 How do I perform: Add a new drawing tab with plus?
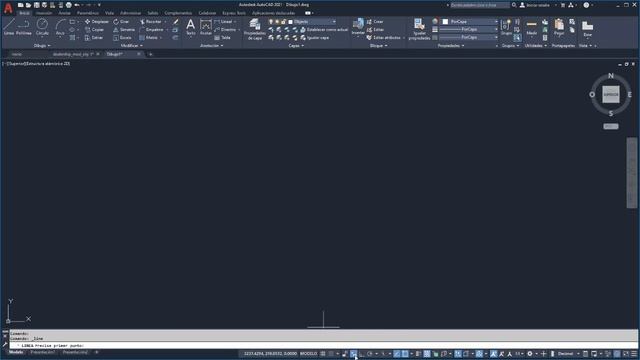(x=150, y=54)
